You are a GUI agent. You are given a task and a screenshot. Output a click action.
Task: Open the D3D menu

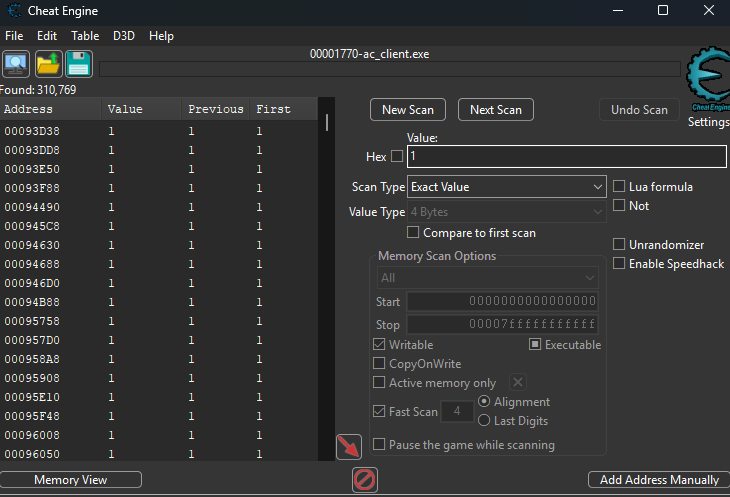tap(124, 35)
